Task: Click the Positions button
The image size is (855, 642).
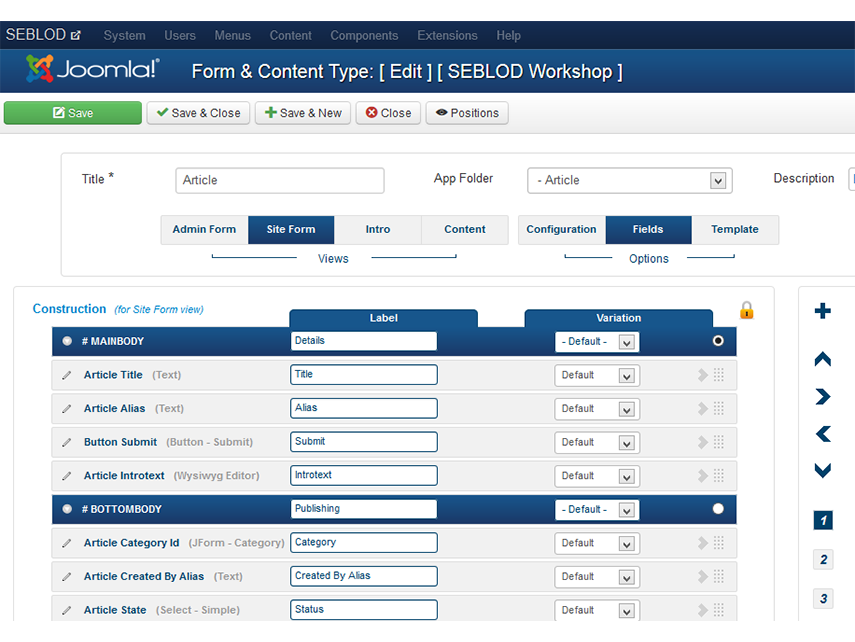Action: click(x=466, y=112)
